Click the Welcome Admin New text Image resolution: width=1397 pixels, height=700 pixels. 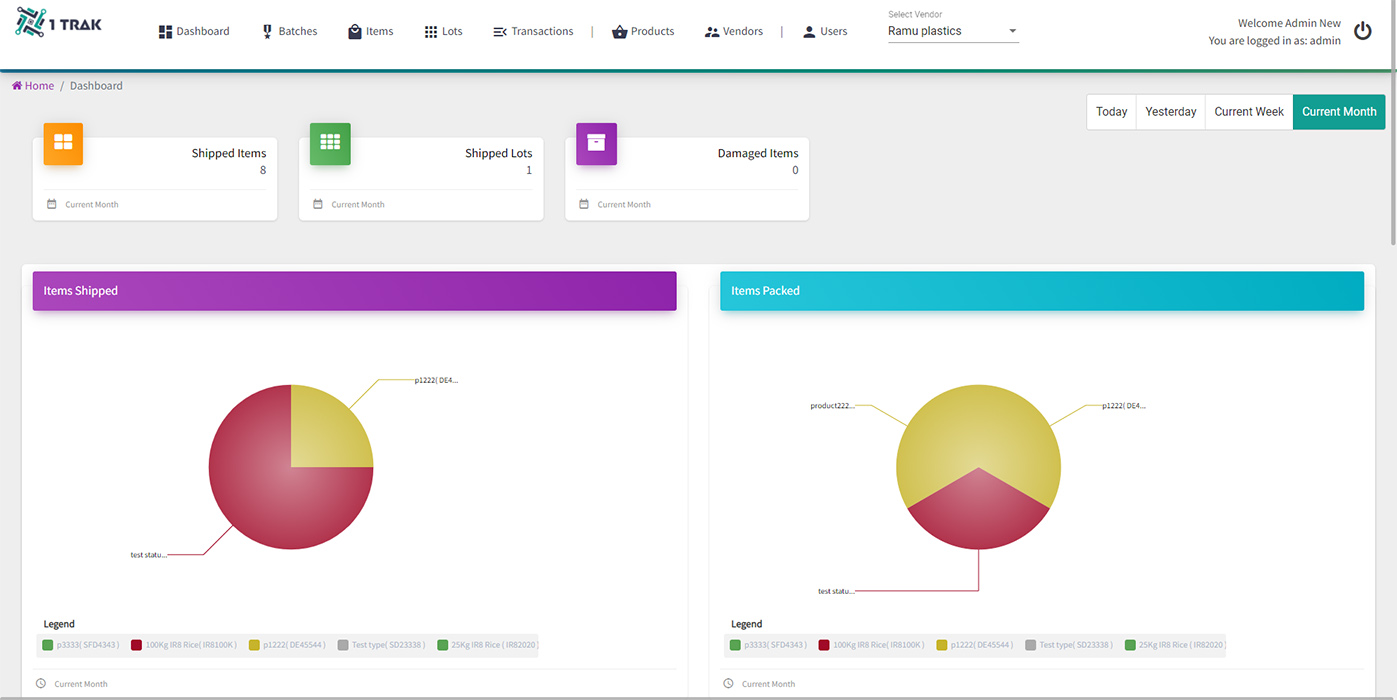click(1289, 23)
